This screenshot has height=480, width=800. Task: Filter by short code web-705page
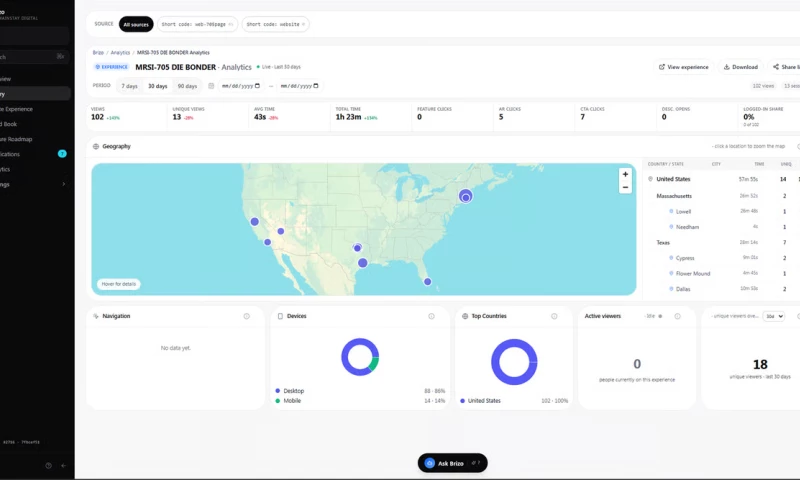pyautogui.click(x=197, y=24)
